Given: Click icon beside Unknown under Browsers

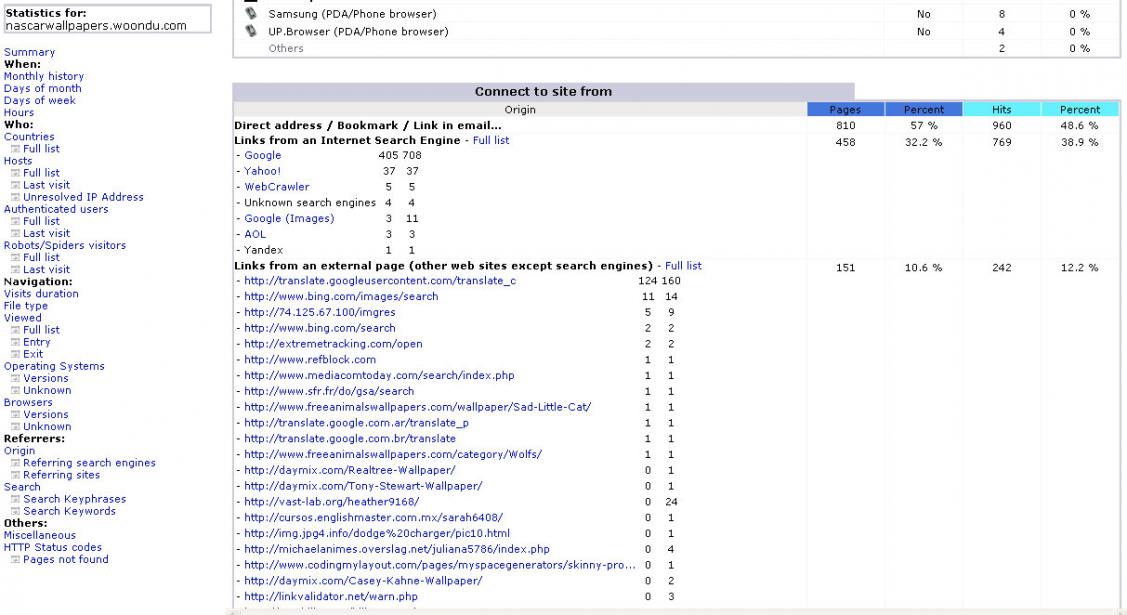Looking at the screenshot, I should pyautogui.click(x=15, y=427).
